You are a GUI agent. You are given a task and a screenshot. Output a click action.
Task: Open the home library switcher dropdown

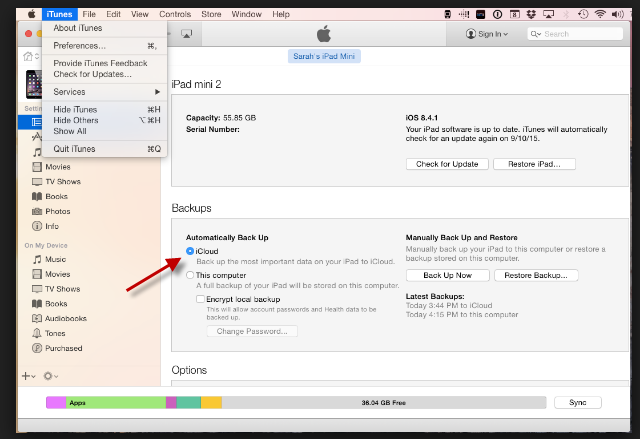pos(31,56)
